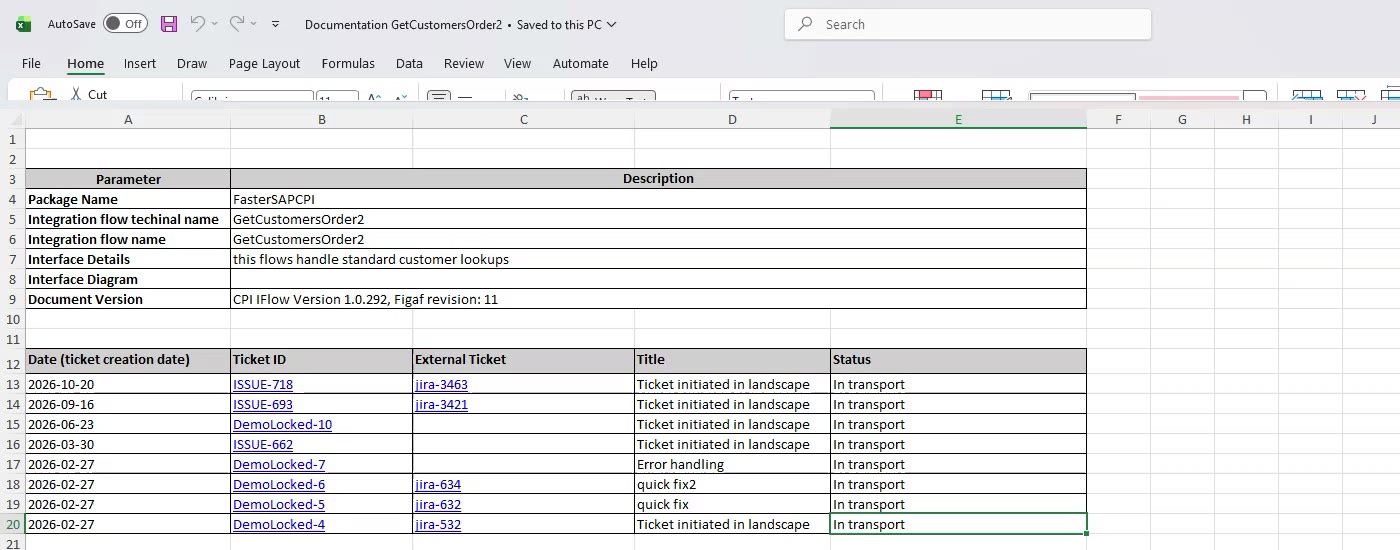Viewport: 1400px width, 550px height.
Task: Open the Customize Quick Access Toolbar menu
Action: (x=276, y=24)
